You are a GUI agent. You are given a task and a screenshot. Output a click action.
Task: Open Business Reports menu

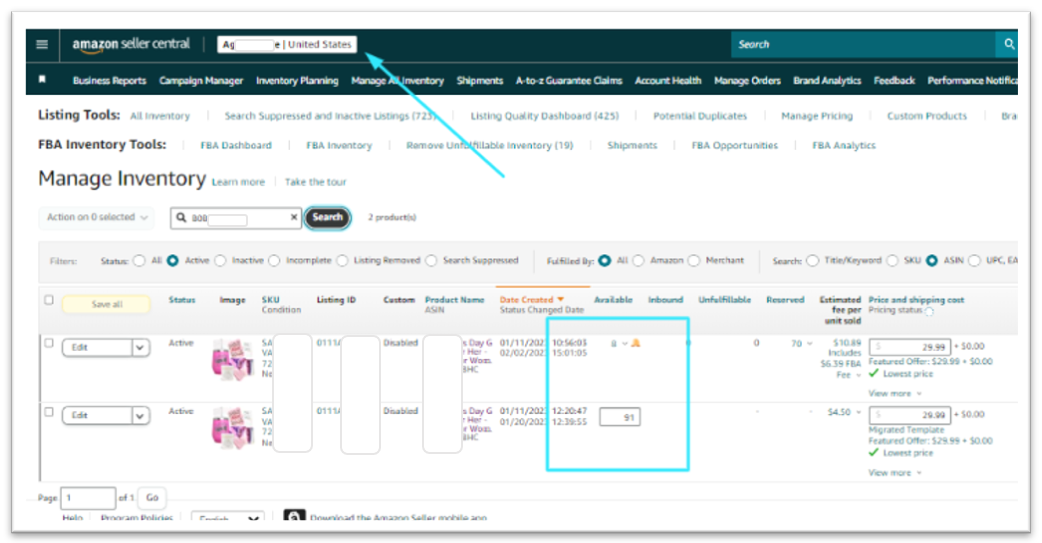click(x=109, y=80)
